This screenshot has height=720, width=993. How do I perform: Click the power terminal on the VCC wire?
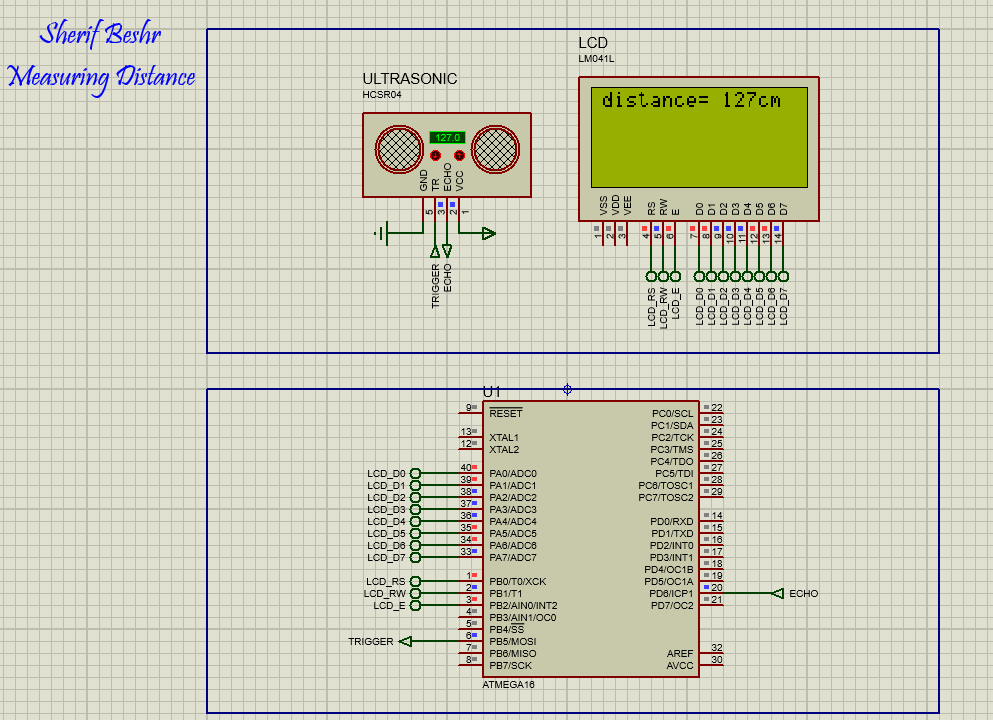tap(487, 232)
